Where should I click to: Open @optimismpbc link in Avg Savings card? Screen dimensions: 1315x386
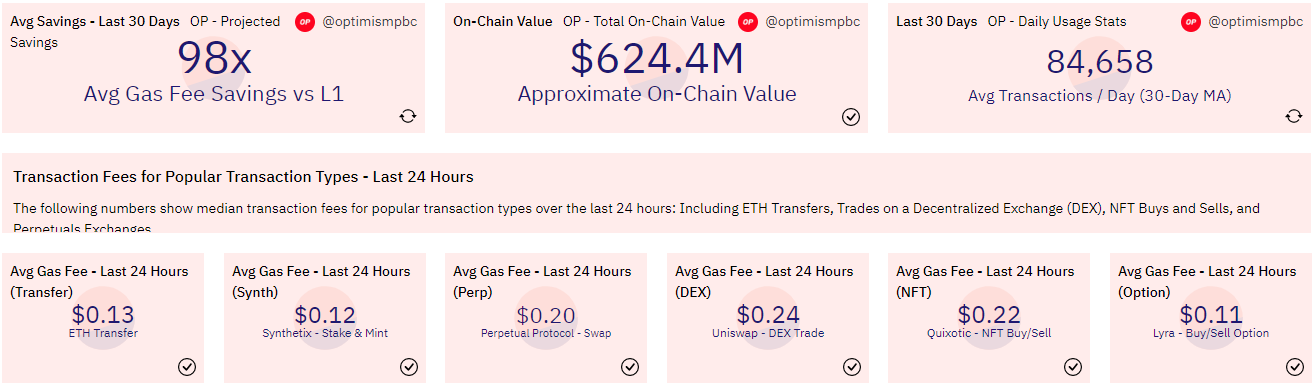tap(370, 21)
